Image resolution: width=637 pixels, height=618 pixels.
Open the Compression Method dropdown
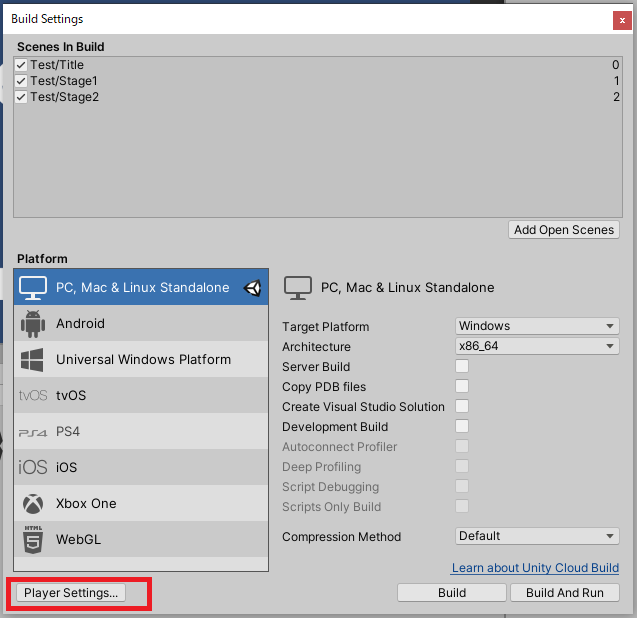537,536
